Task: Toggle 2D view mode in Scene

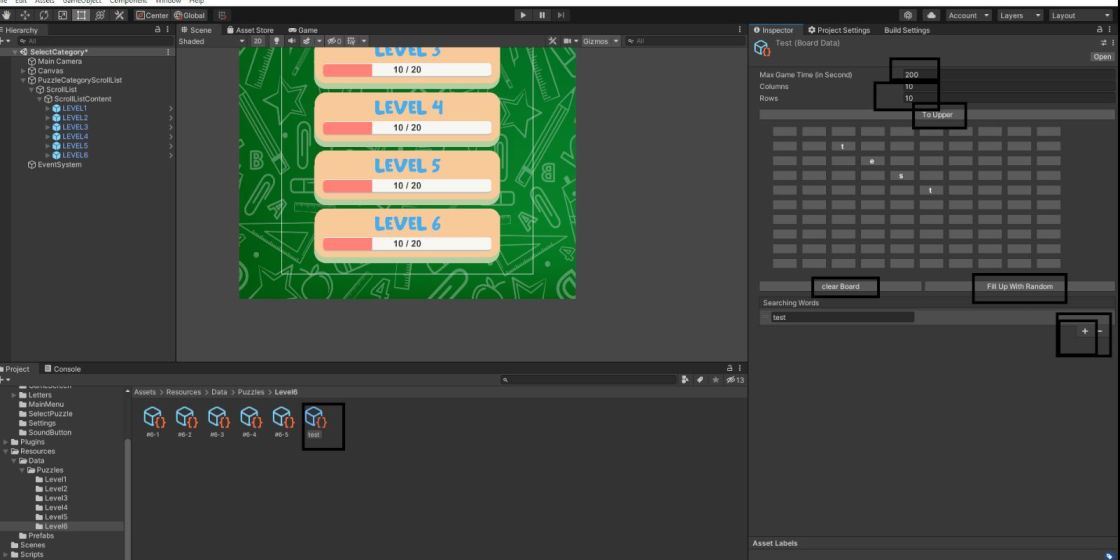Action: tap(259, 41)
